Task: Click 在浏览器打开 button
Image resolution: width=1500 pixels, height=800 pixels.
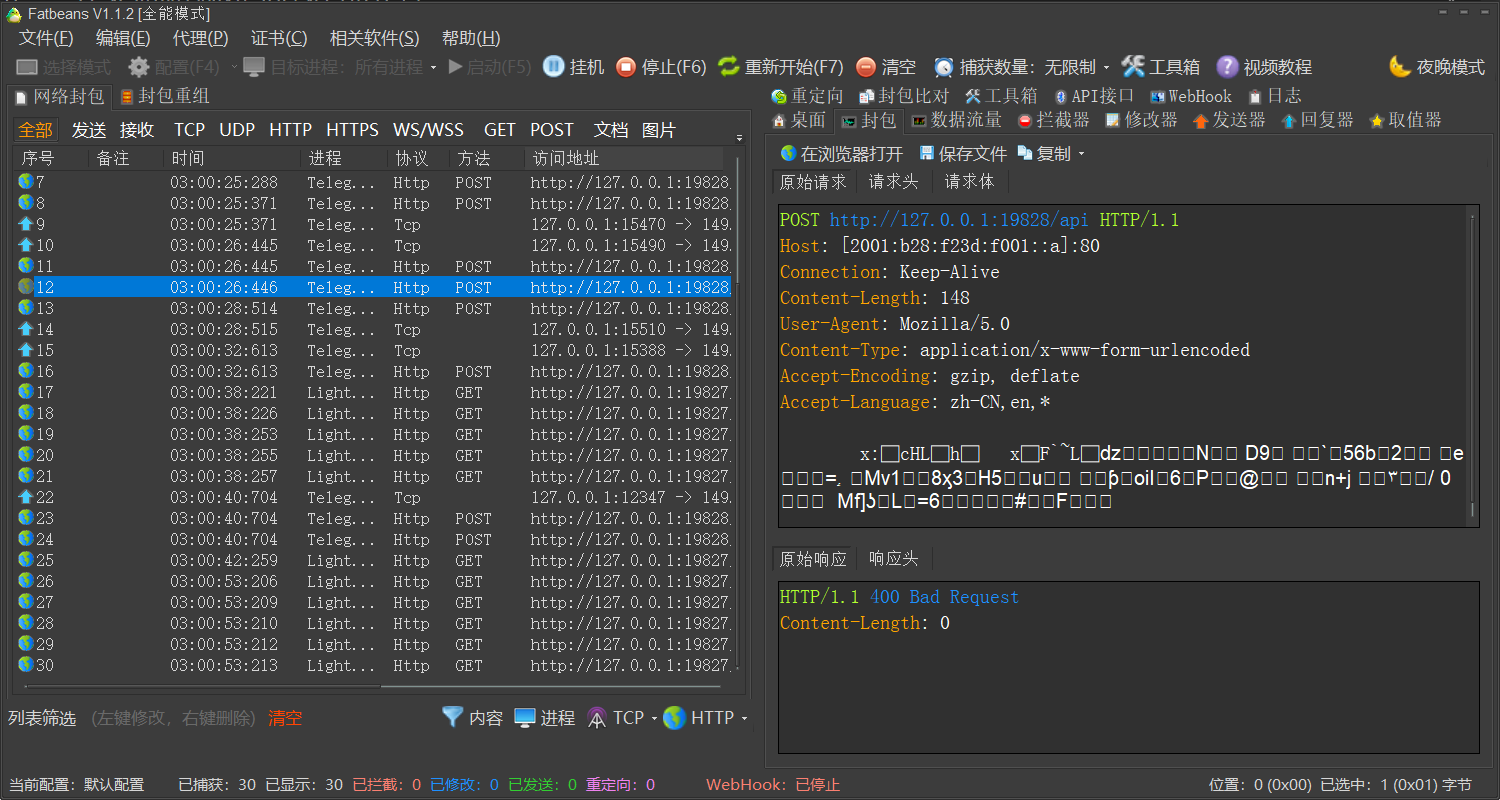Action: pos(841,154)
